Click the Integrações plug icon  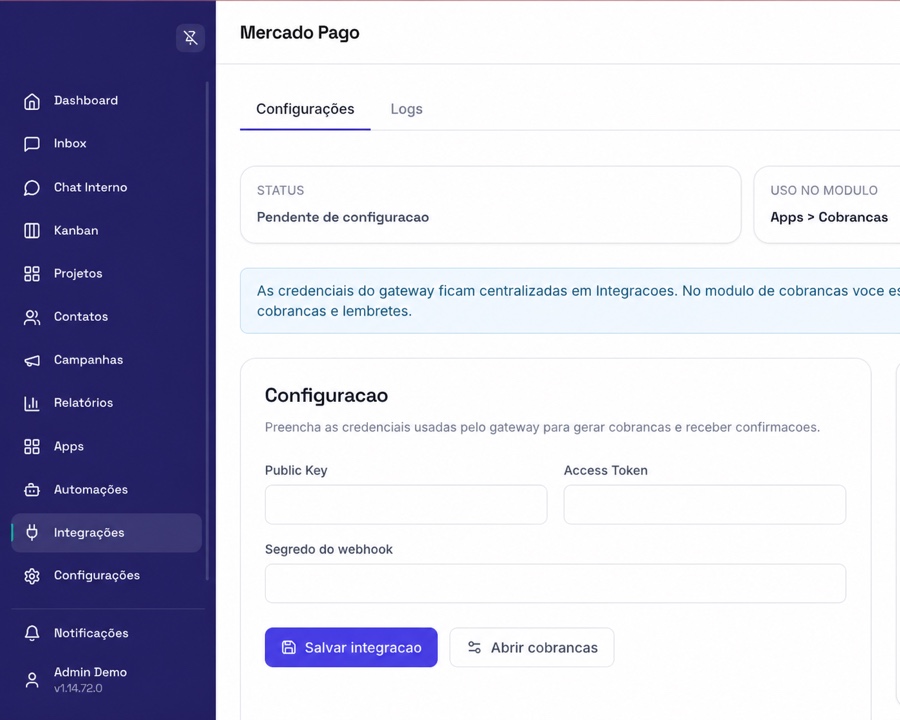tap(32, 533)
